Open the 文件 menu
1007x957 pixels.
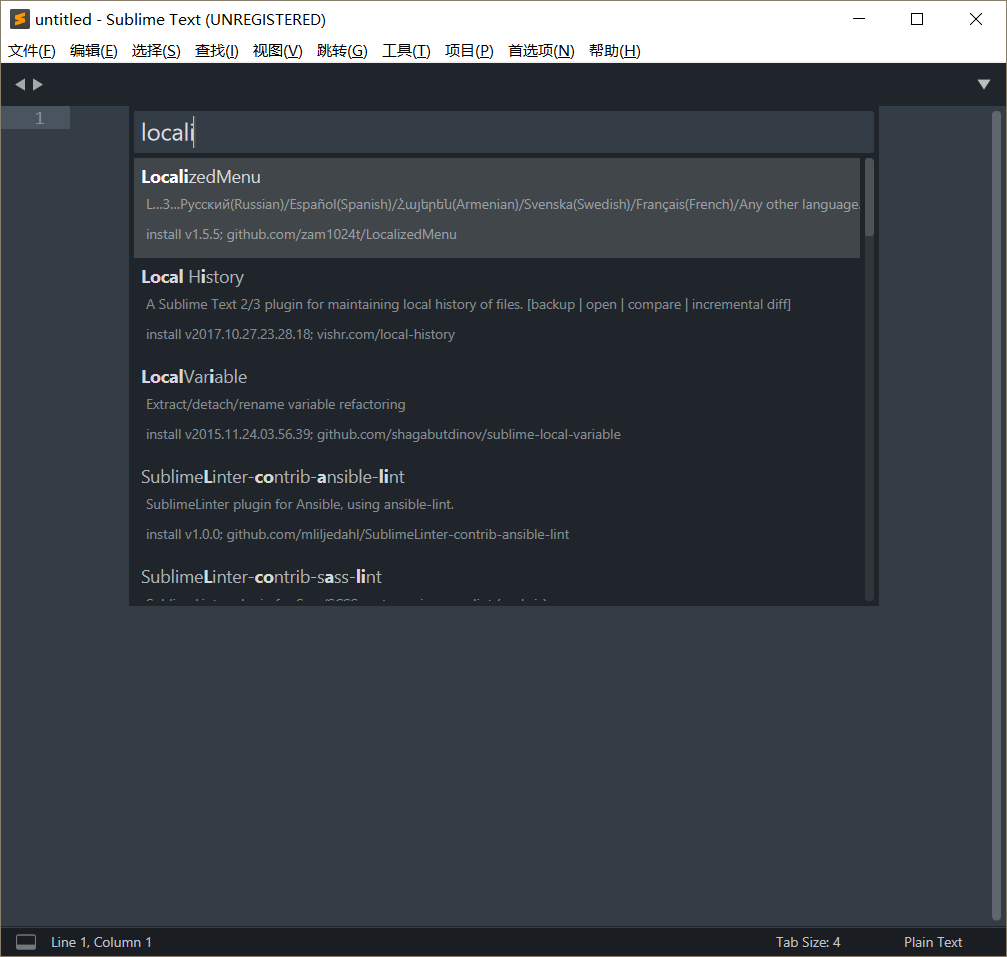pos(31,51)
